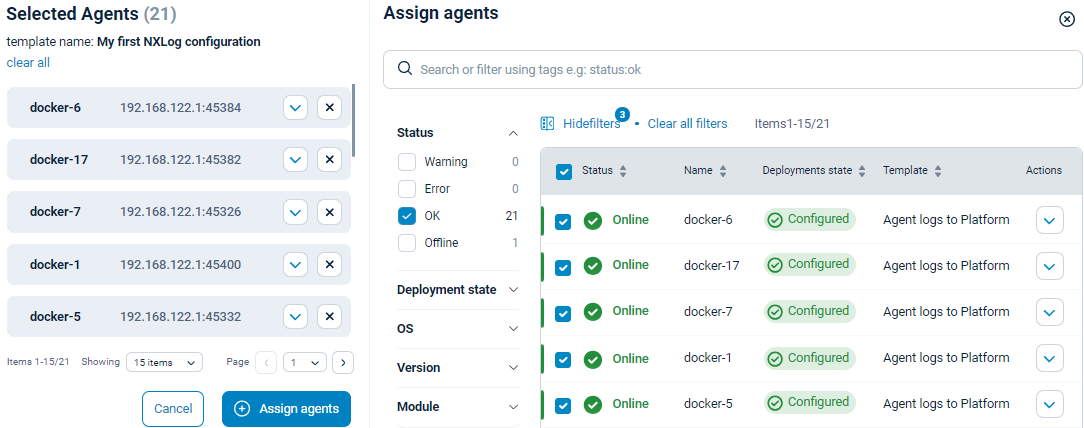Image resolution: width=1084 pixels, height=428 pixels.
Task: Click the Assign agents button
Action: click(286, 408)
